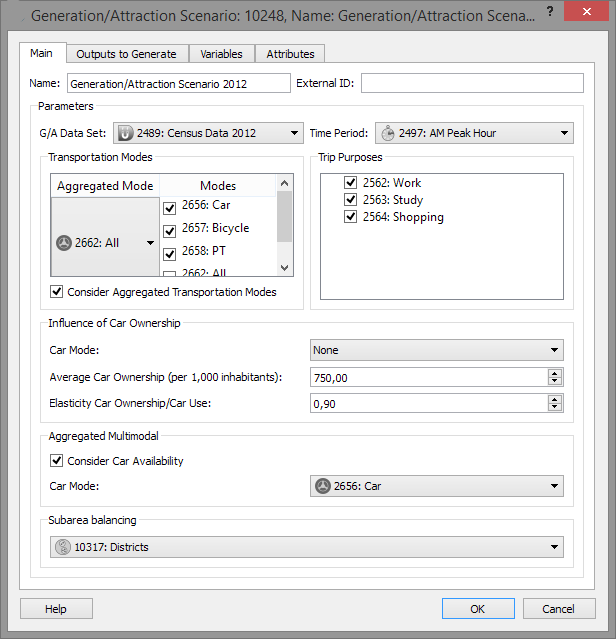The image size is (616, 639).
Task: Open the Subarea balancing Districts dropdown
Action: (307, 547)
